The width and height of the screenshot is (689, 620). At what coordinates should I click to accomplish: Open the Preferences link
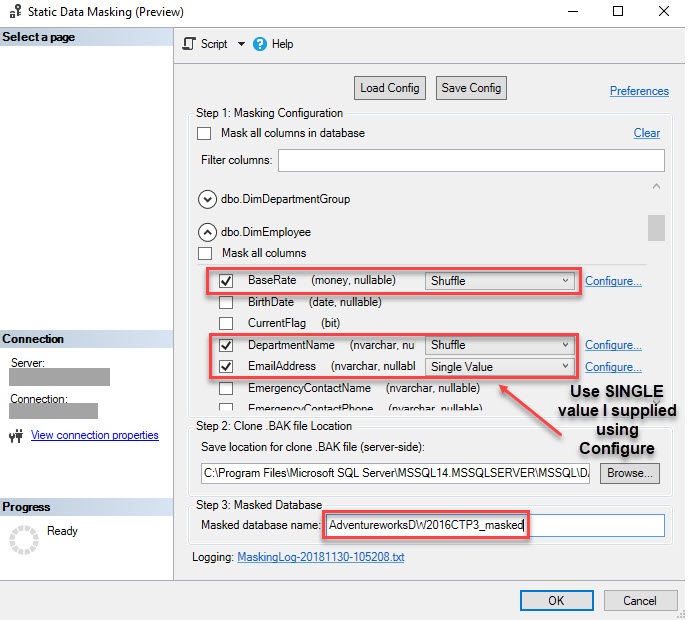click(639, 91)
